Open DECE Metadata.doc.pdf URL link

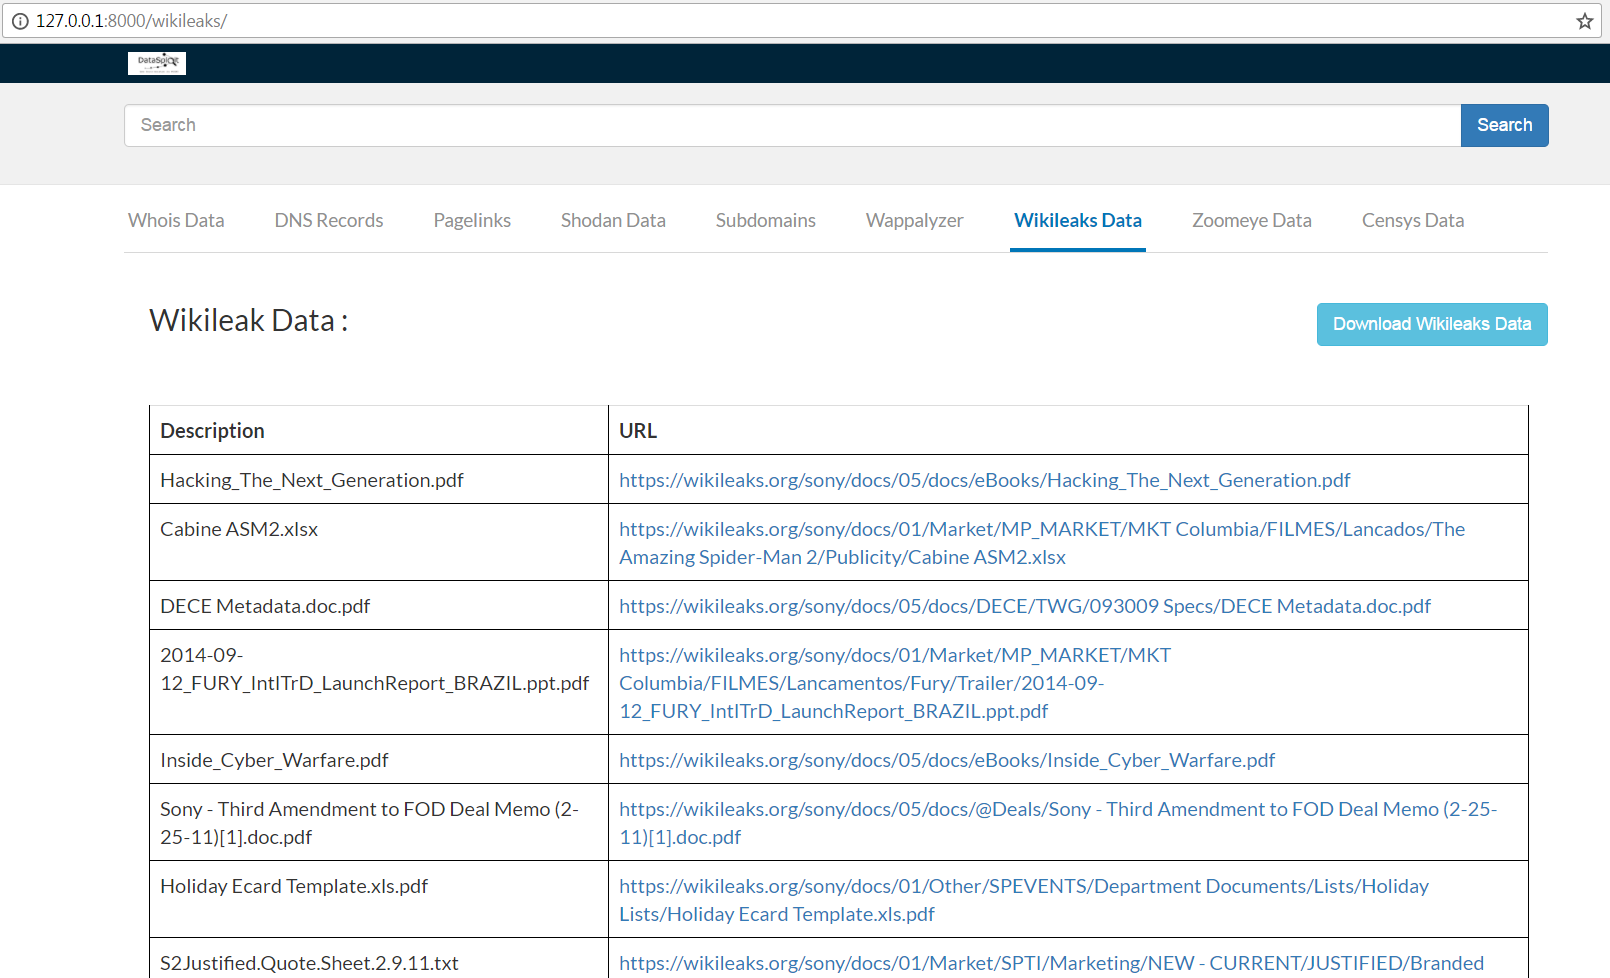click(1025, 606)
